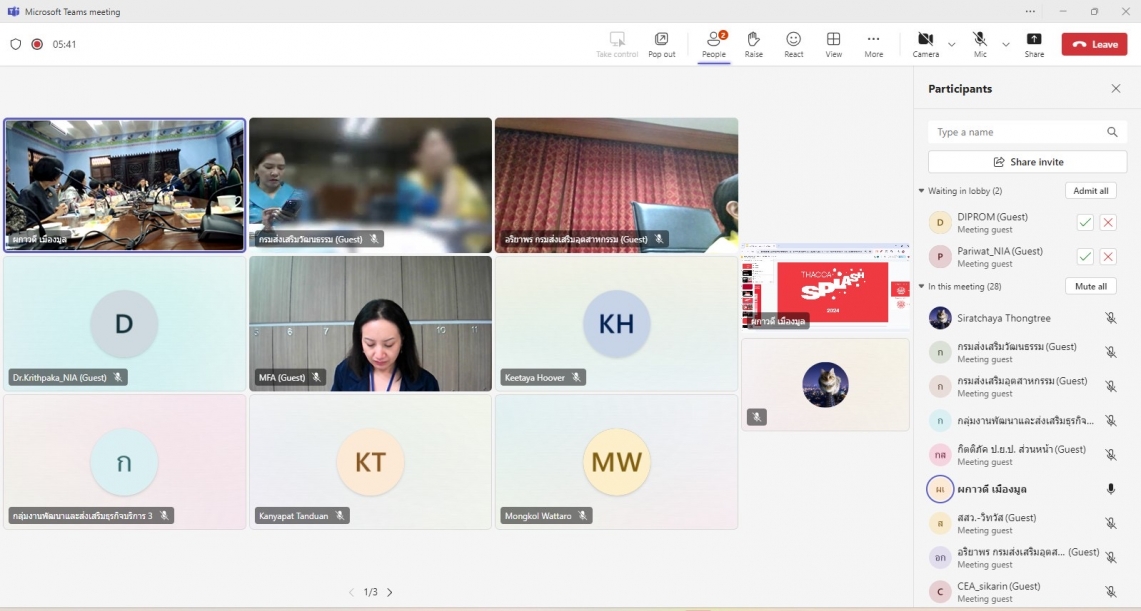The height and width of the screenshot is (611, 1141).
Task: Open the React emoji menu
Action: (793, 44)
